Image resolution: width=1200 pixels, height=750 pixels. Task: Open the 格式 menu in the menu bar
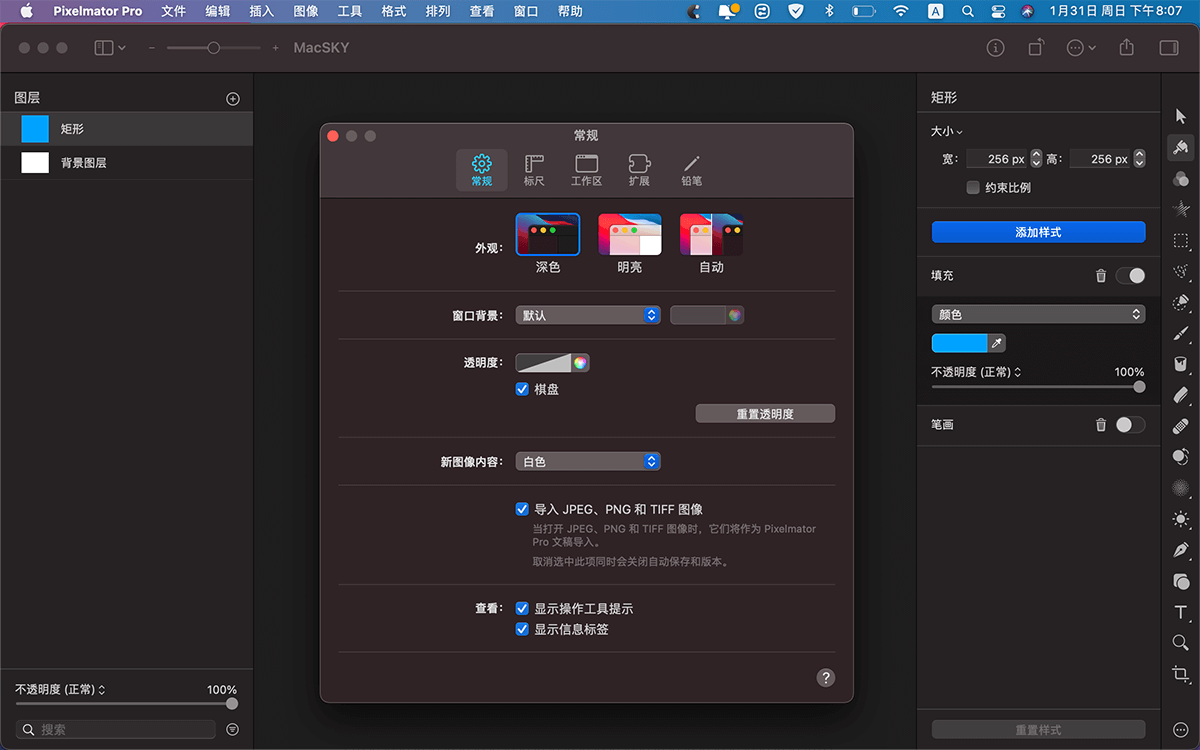(x=394, y=11)
